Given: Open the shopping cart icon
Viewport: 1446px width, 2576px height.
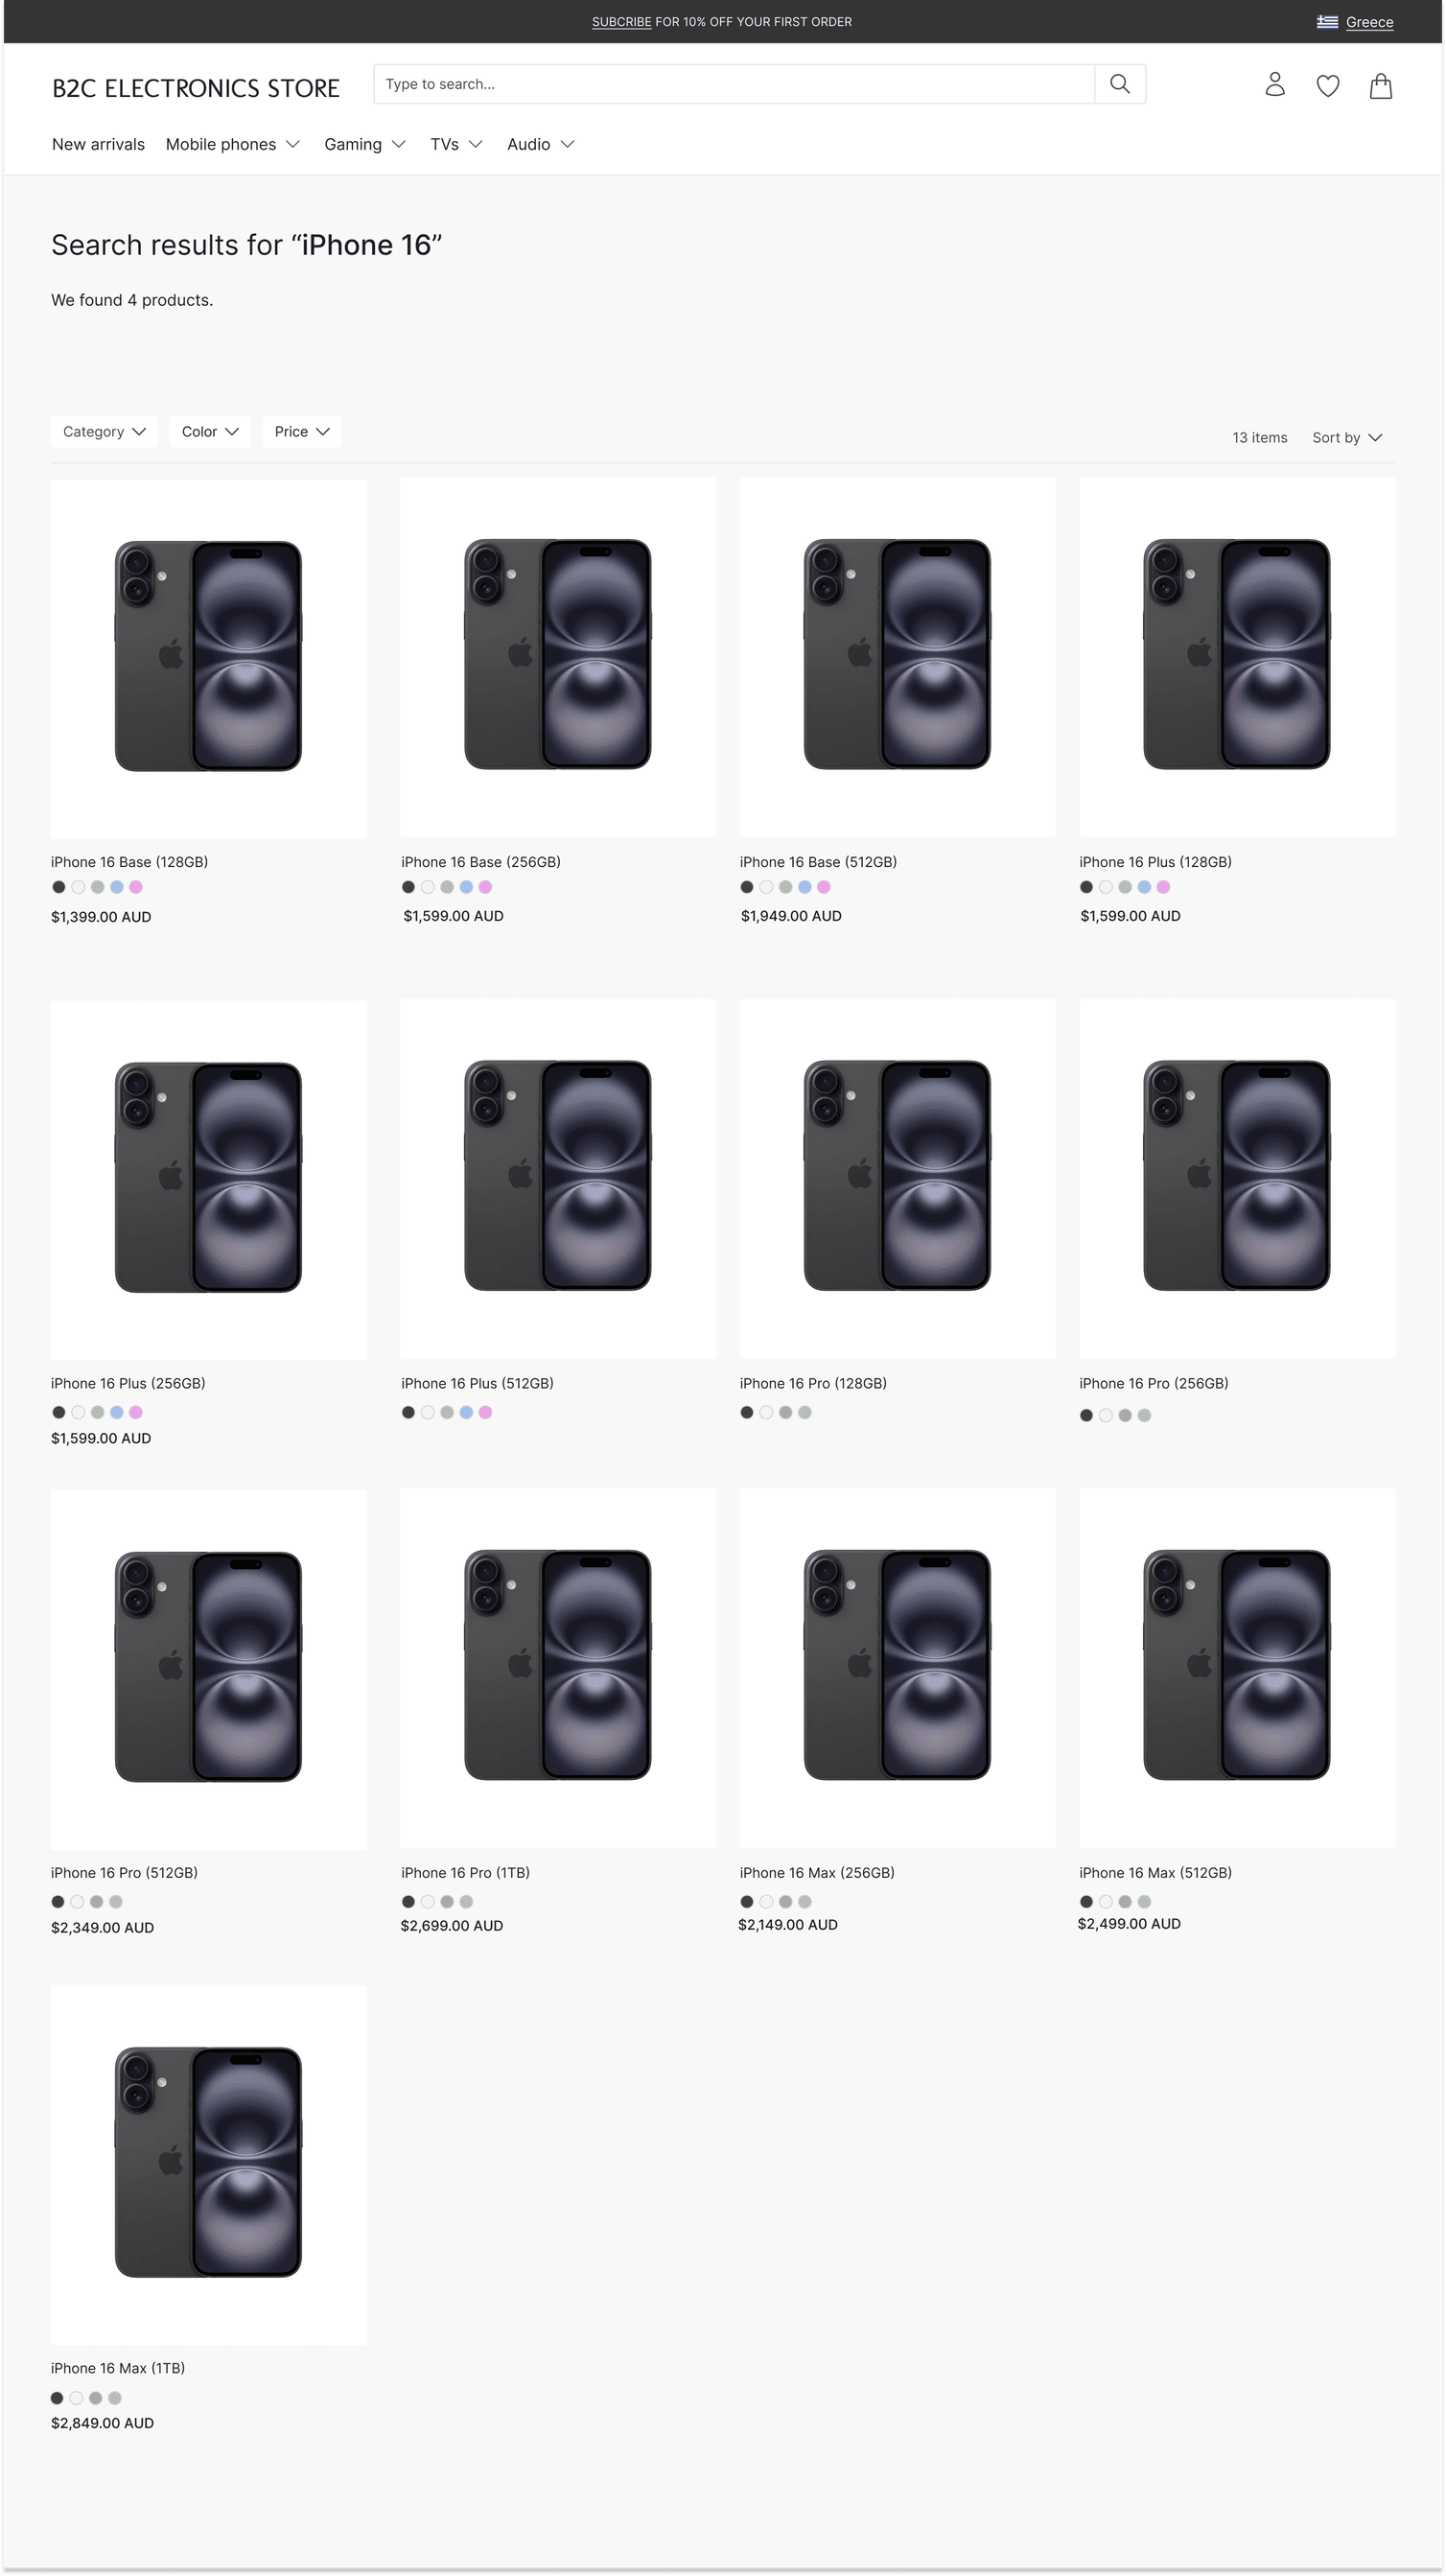Looking at the screenshot, I should (1381, 86).
